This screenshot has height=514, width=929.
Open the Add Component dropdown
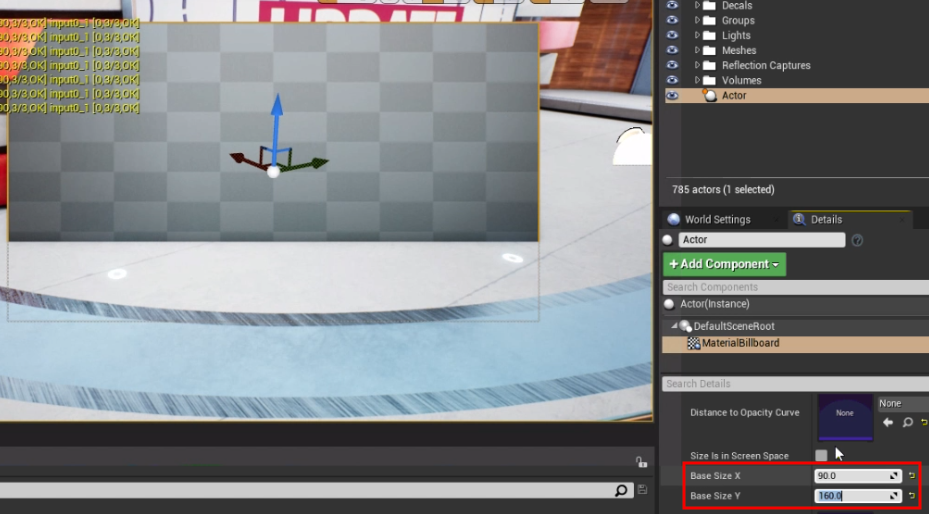[x=724, y=264]
